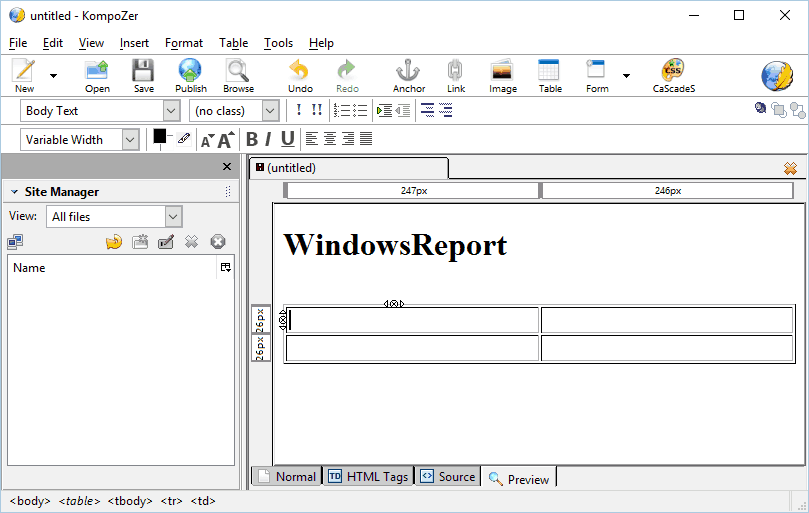Open the Edit menu

click(x=53, y=43)
